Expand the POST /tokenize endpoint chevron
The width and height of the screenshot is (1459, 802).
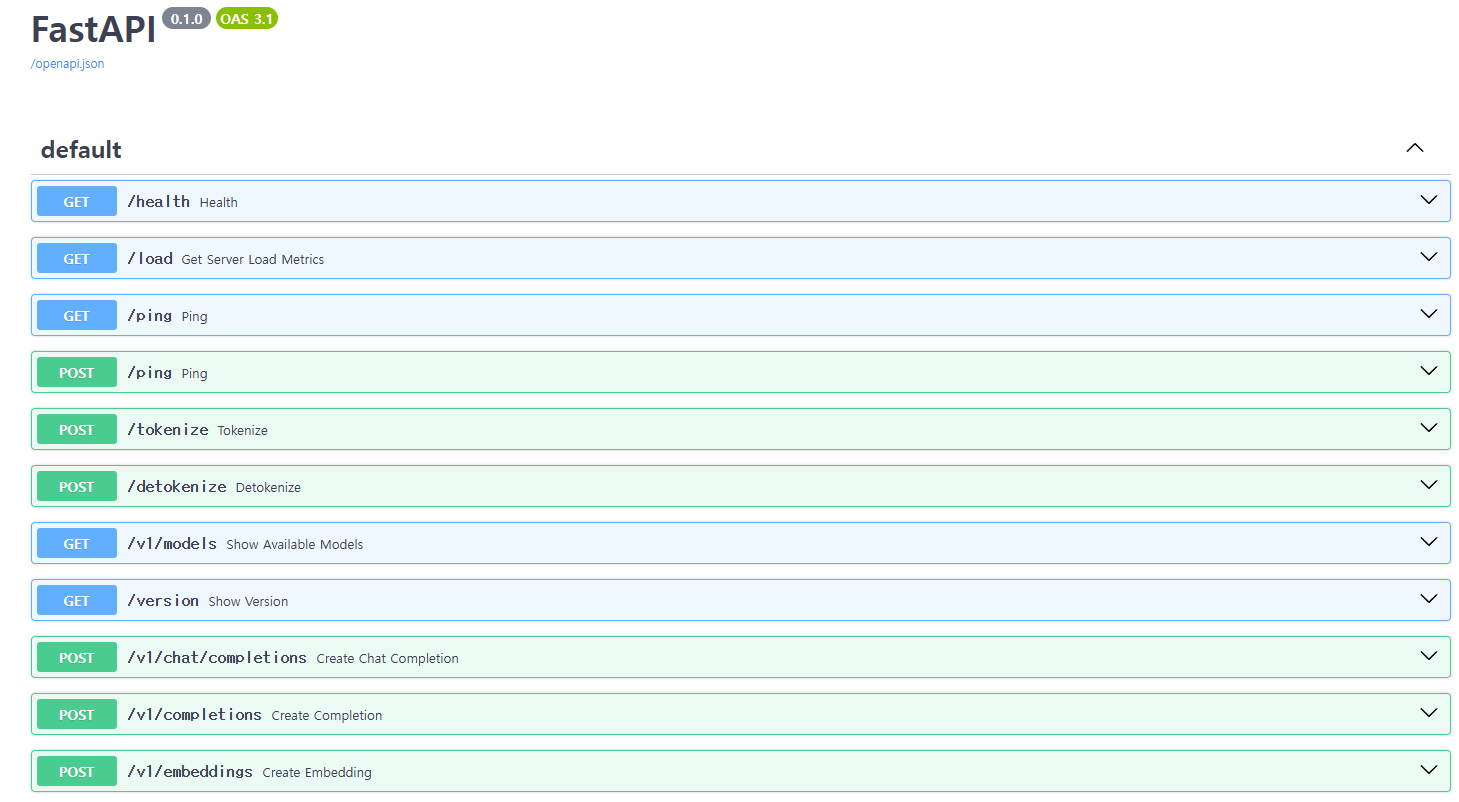1429,428
